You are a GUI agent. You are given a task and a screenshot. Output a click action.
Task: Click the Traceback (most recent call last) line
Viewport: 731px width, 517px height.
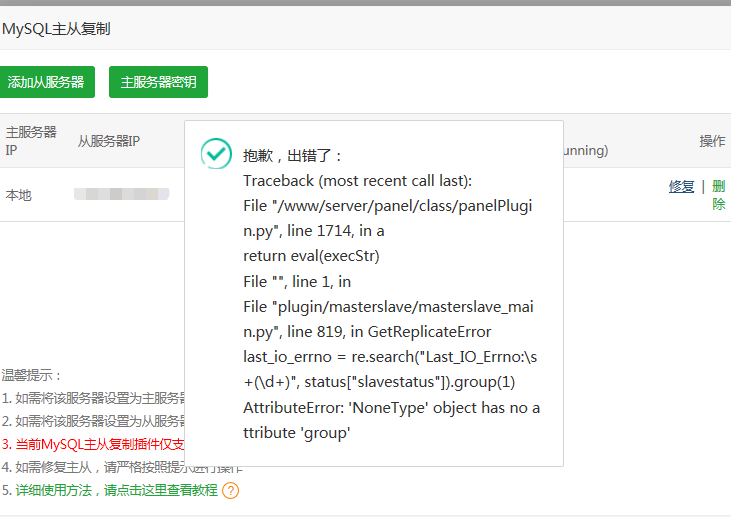[358, 181]
